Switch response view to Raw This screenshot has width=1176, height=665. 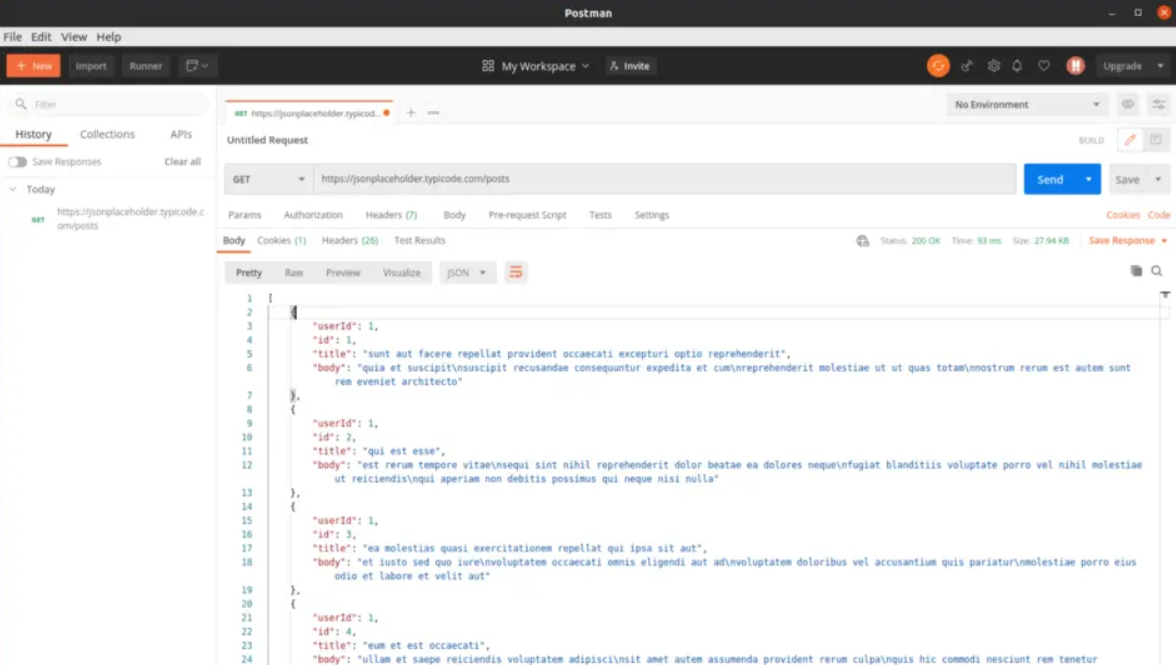point(294,273)
